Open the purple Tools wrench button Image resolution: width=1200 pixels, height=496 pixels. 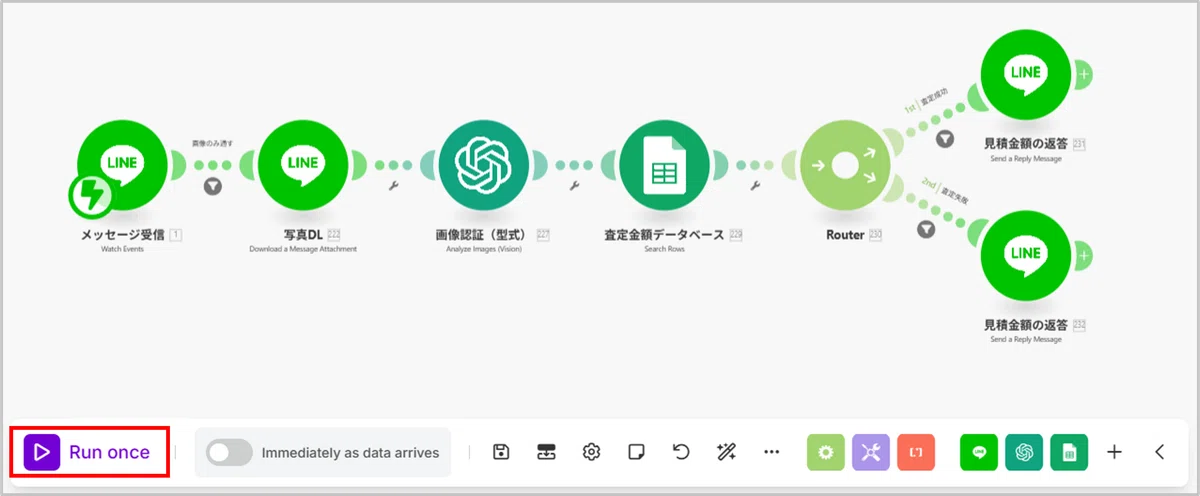[871, 452]
